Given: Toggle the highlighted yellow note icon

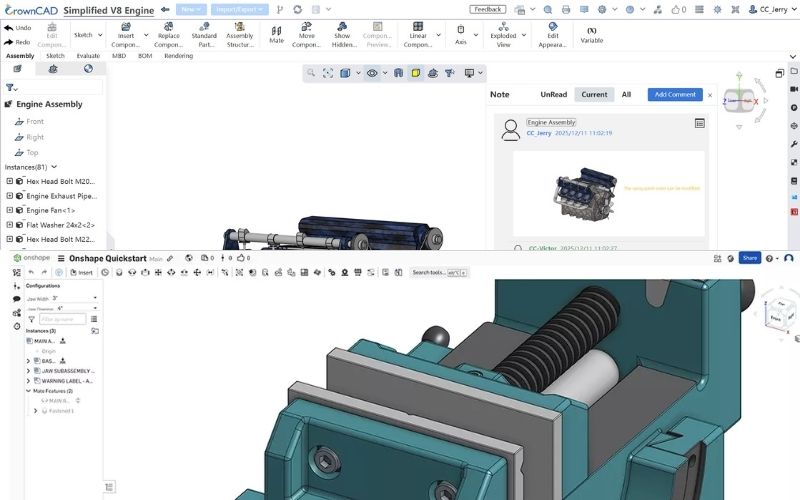Looking at the screenshot, I should tap(416, 73).
